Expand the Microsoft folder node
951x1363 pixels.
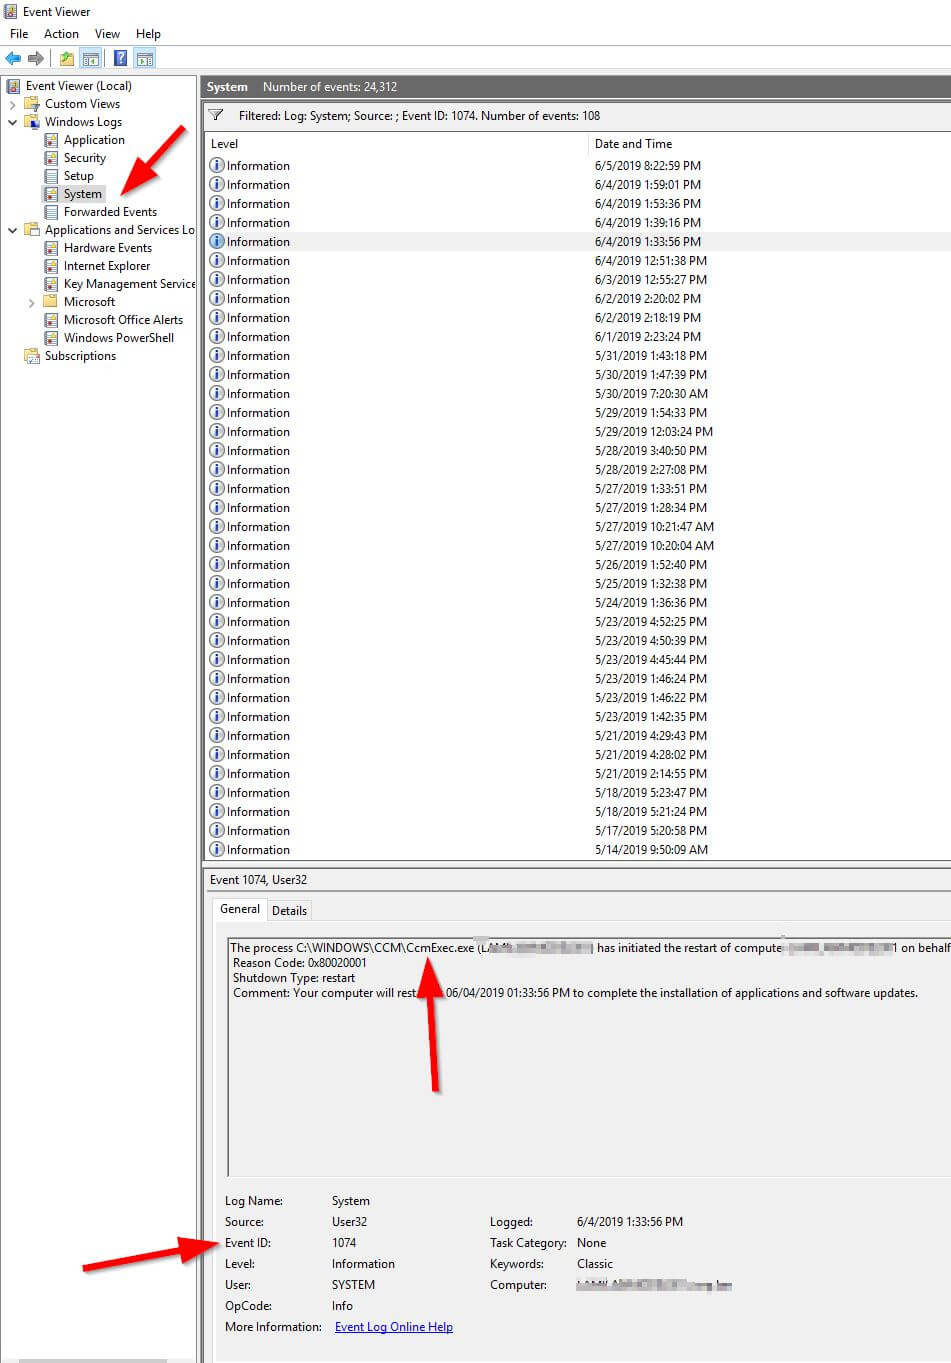coord(32,302)
